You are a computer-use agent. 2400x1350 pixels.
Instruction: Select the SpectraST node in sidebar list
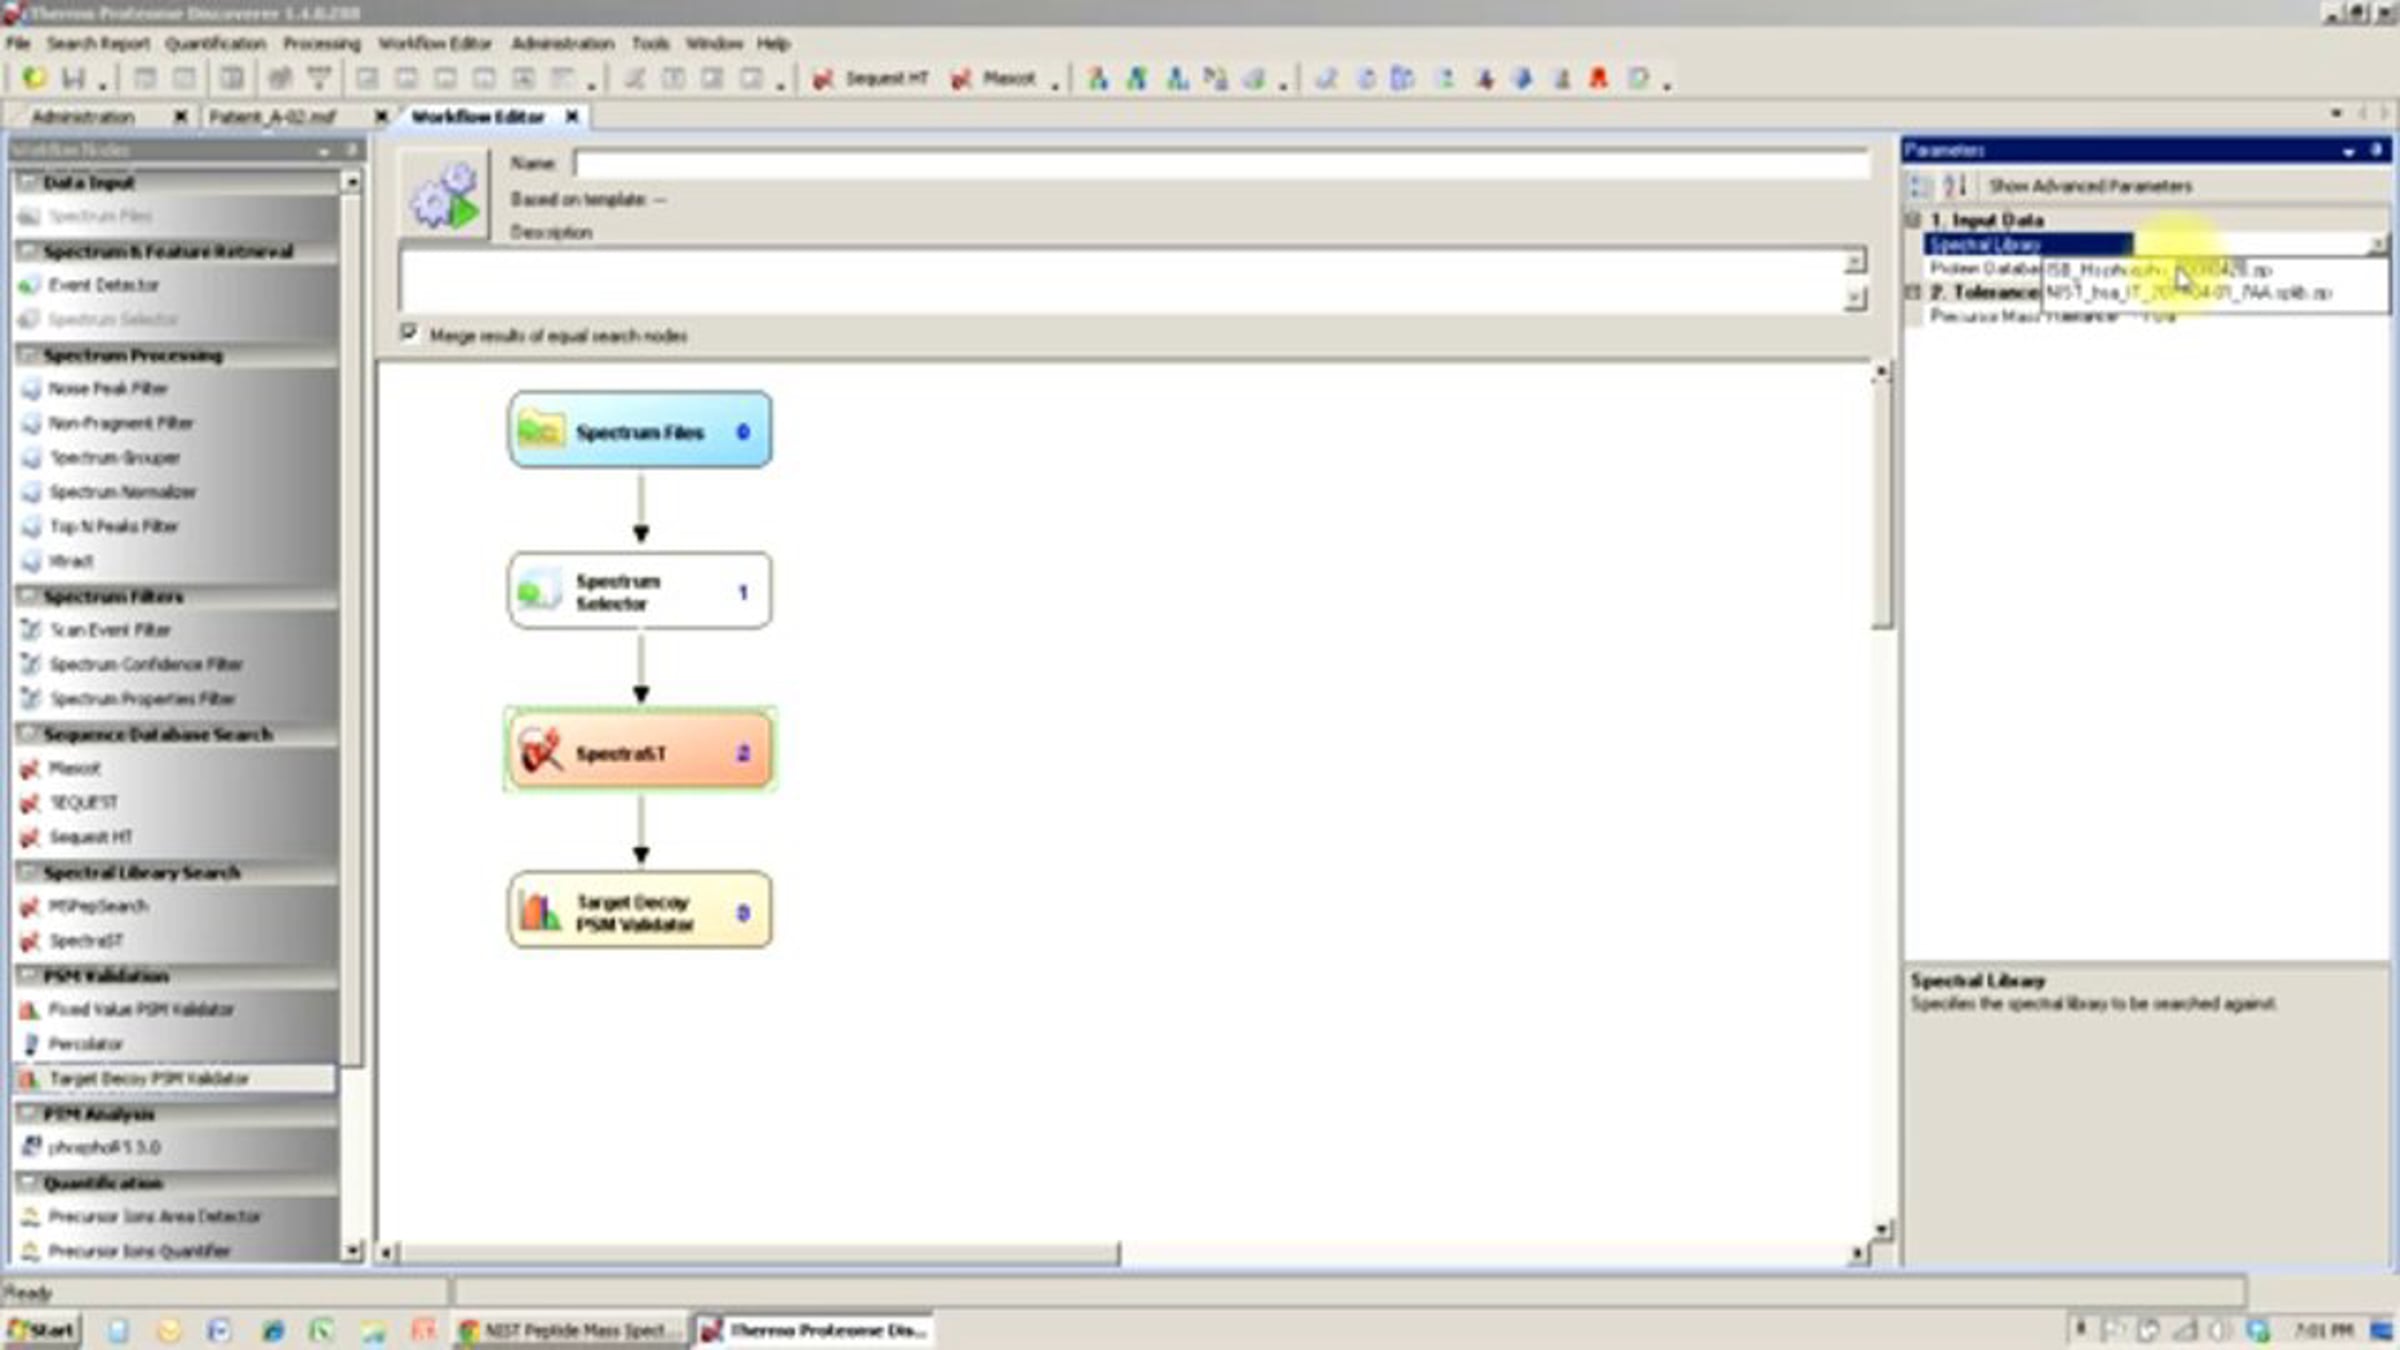point(86,941)
